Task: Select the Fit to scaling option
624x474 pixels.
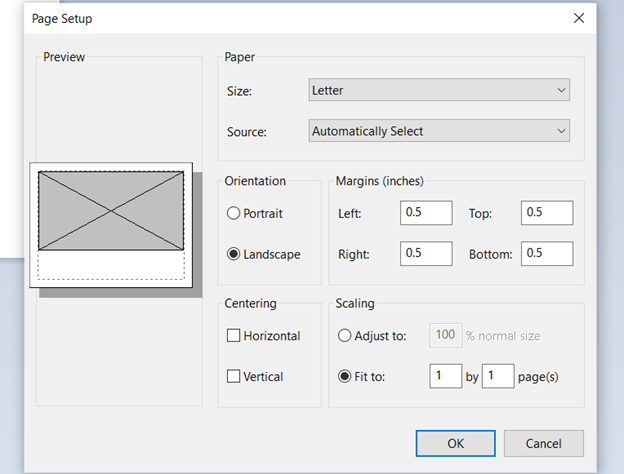Action: 346,377
